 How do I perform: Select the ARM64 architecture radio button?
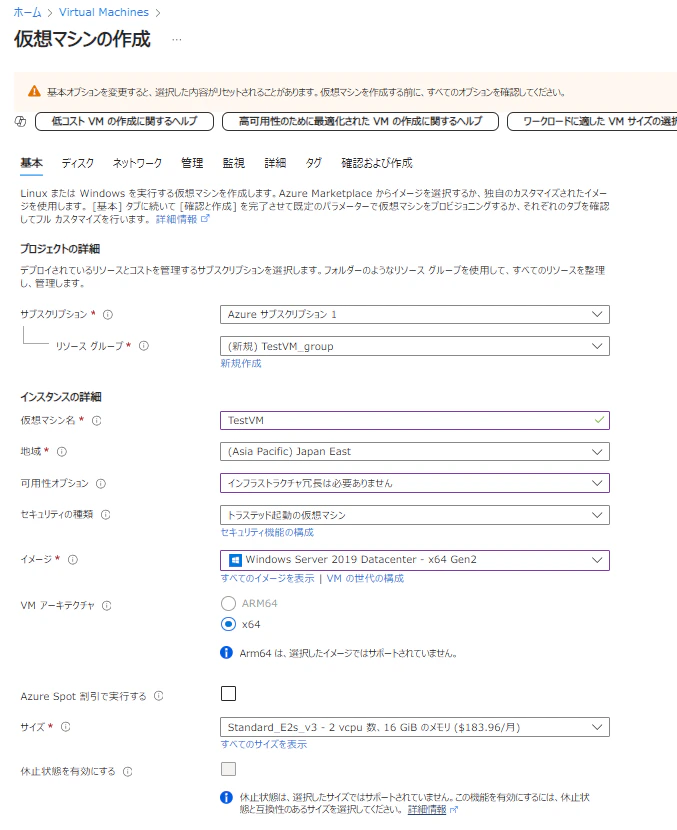[x=228, y=603]
